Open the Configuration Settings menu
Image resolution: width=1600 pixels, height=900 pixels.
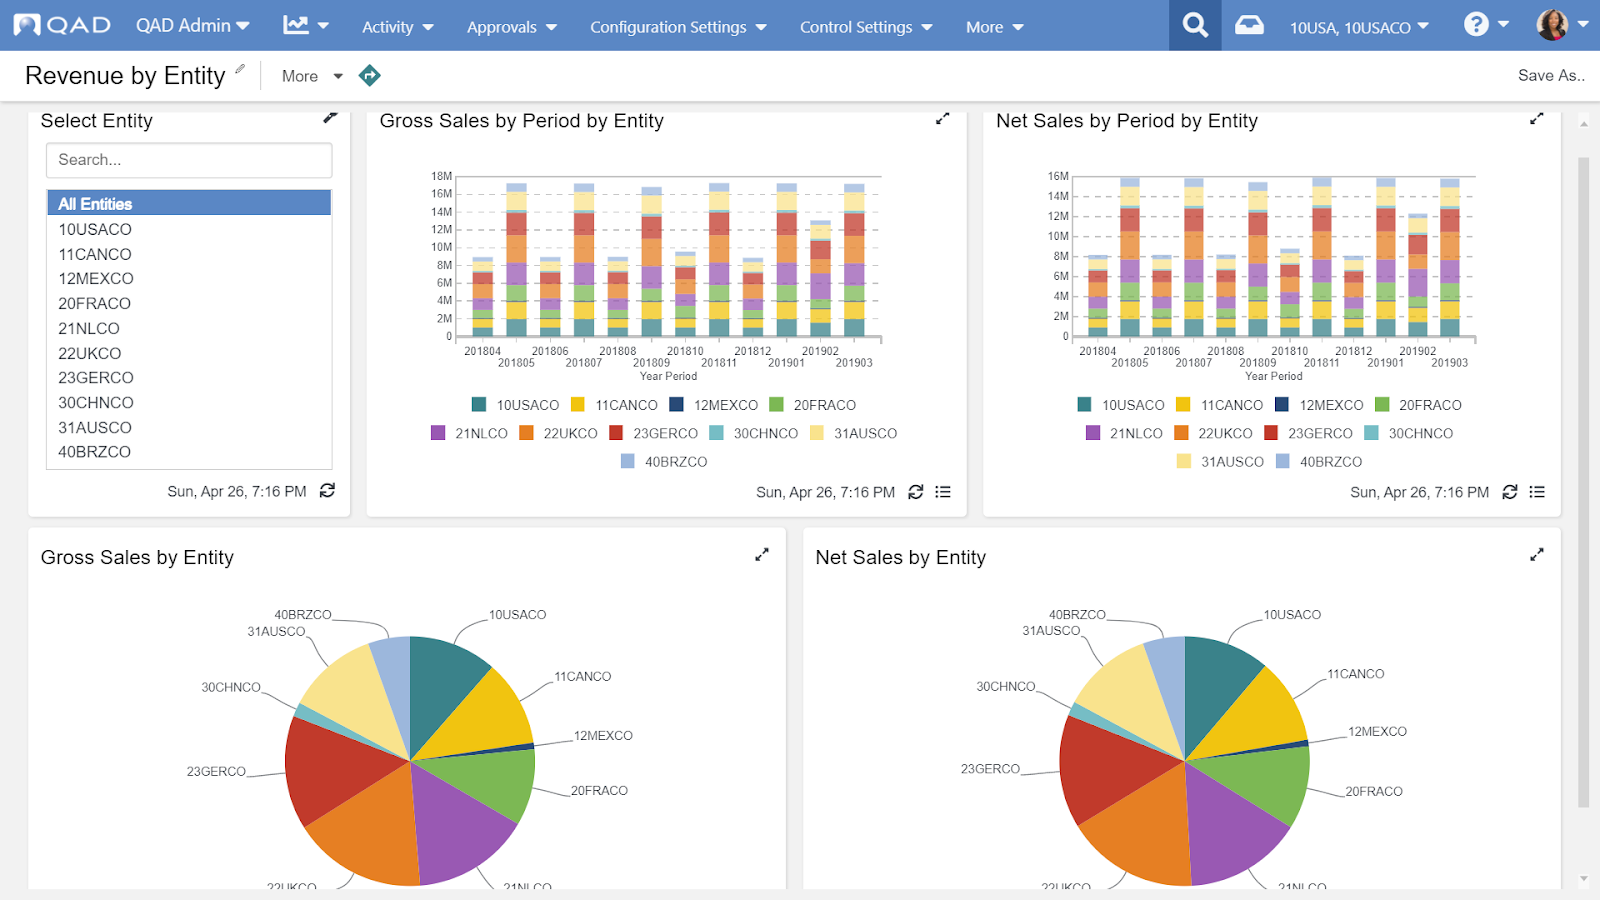pos(678,27)
